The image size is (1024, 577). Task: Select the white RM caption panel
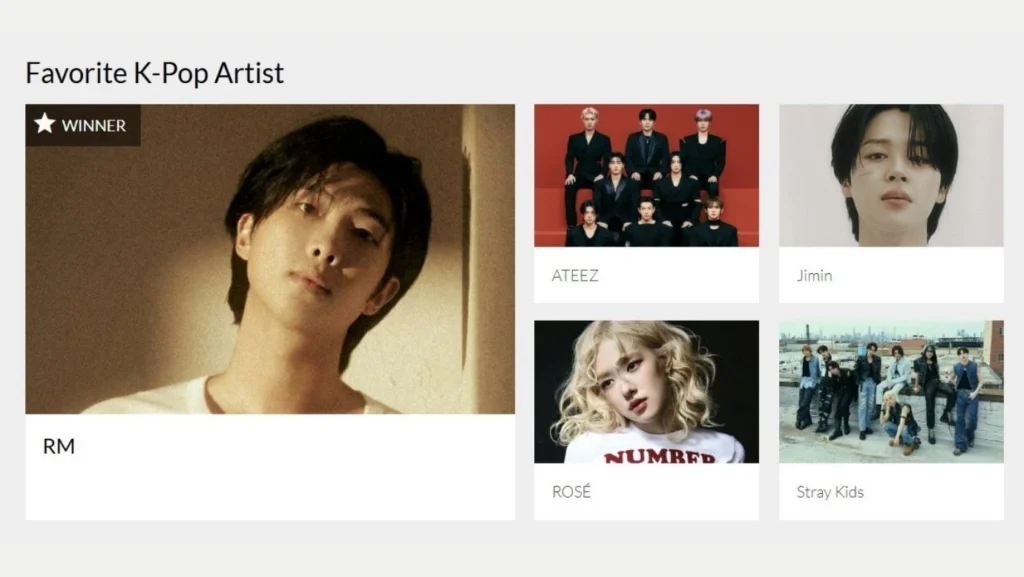(270, 467)
